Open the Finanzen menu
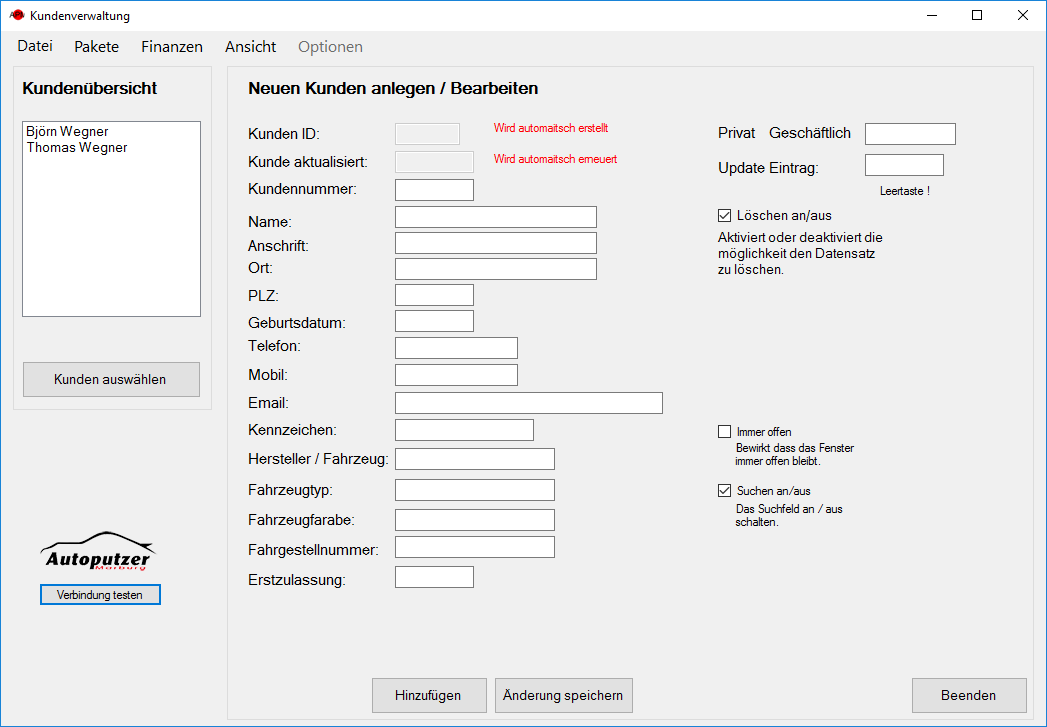This screenshot has height=727, width=1047. pos(172,47)
